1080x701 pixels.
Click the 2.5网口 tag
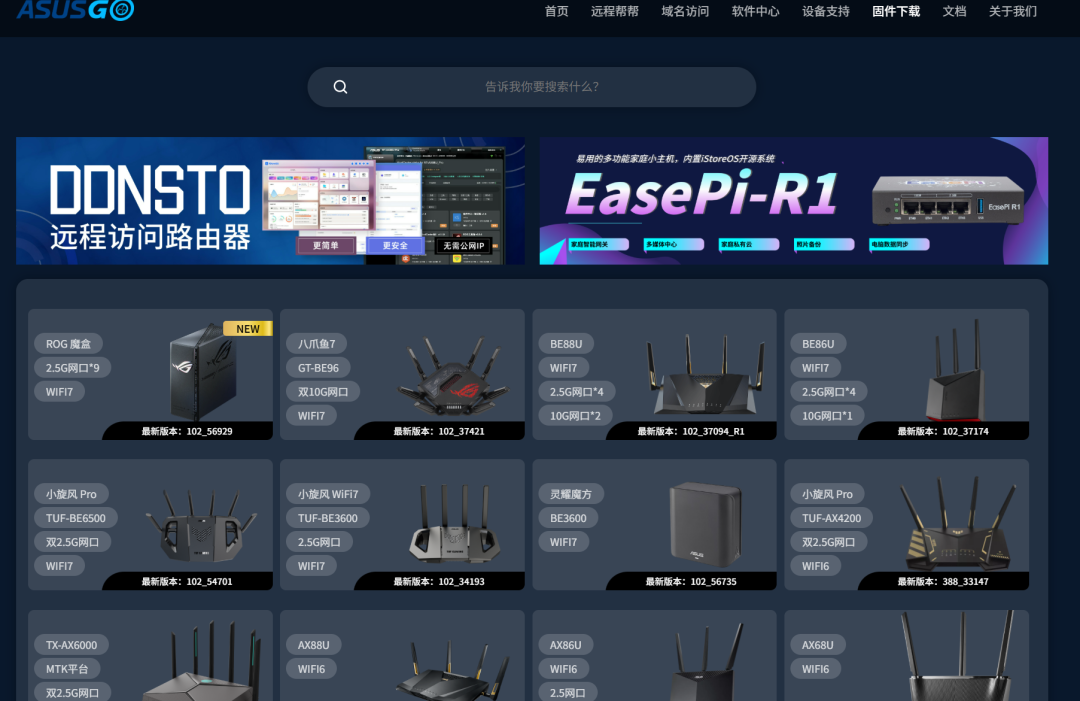click(x=568, y=693)
